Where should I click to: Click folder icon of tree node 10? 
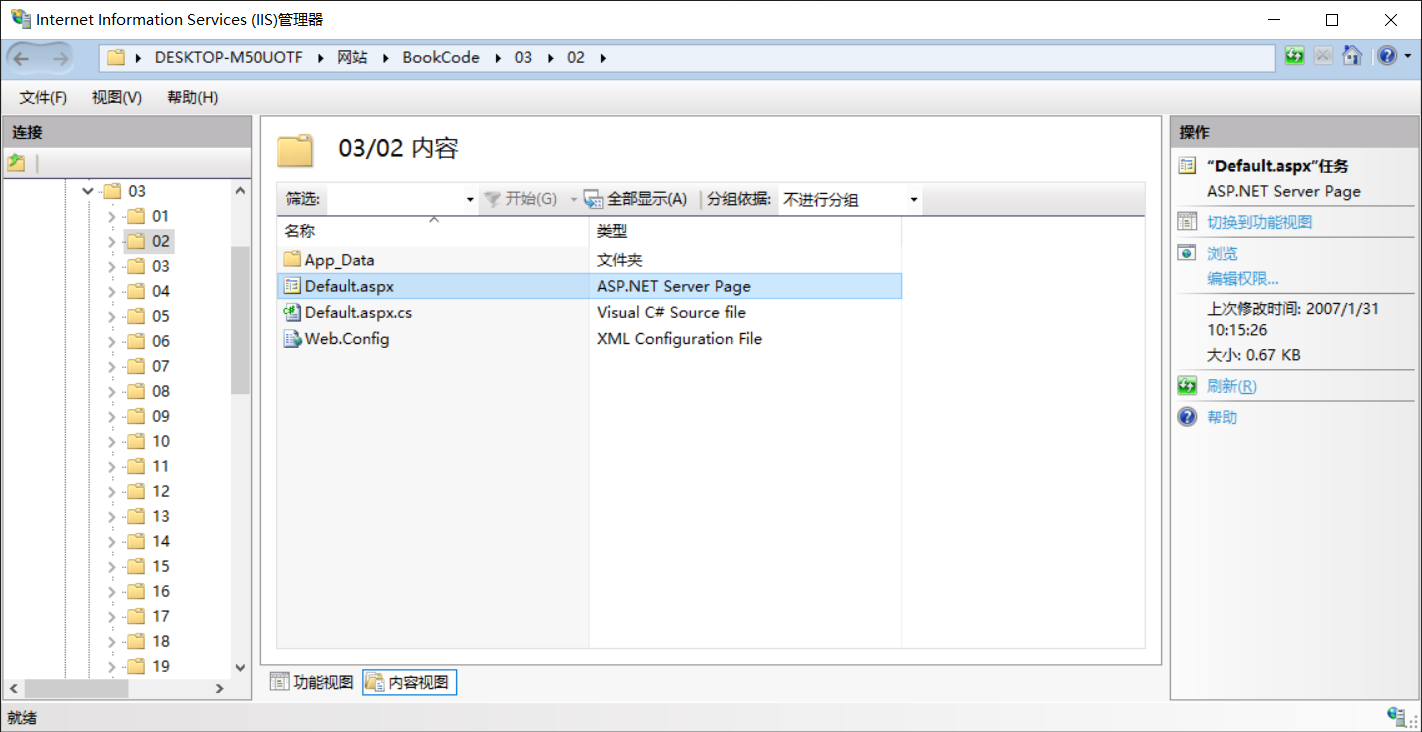point(136,441)
